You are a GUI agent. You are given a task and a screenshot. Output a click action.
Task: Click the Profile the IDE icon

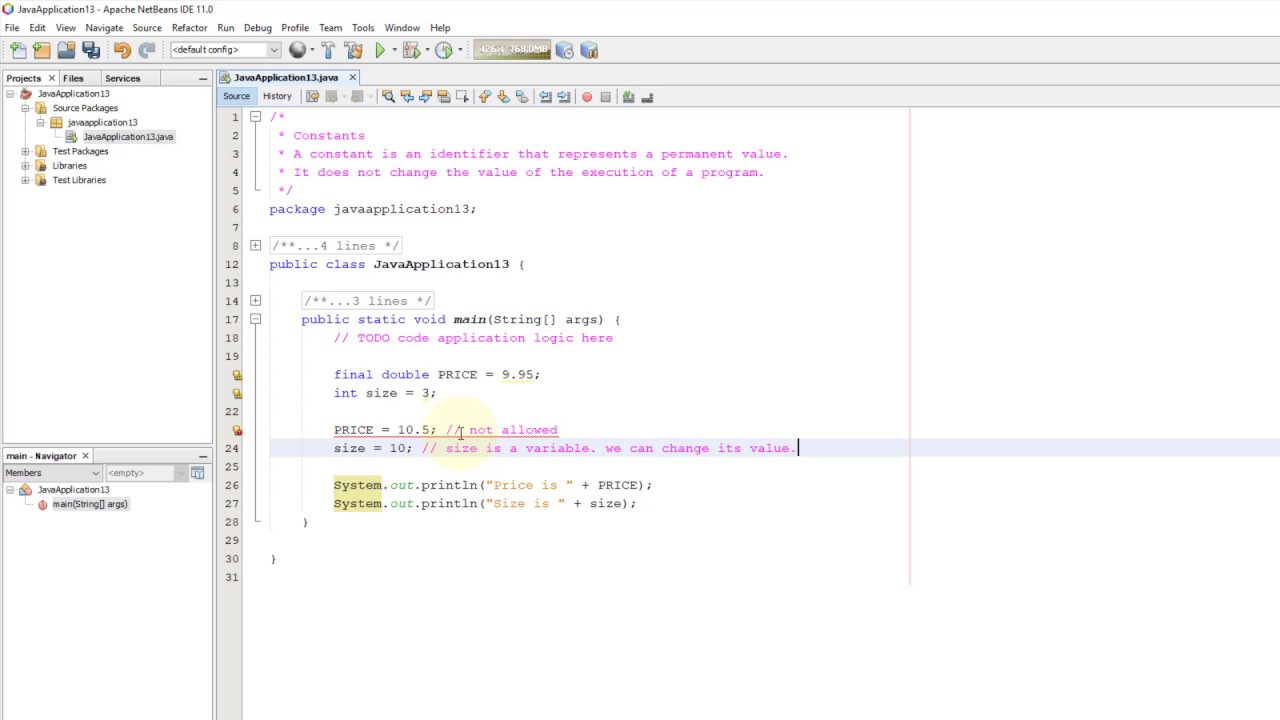coord(564,50)
